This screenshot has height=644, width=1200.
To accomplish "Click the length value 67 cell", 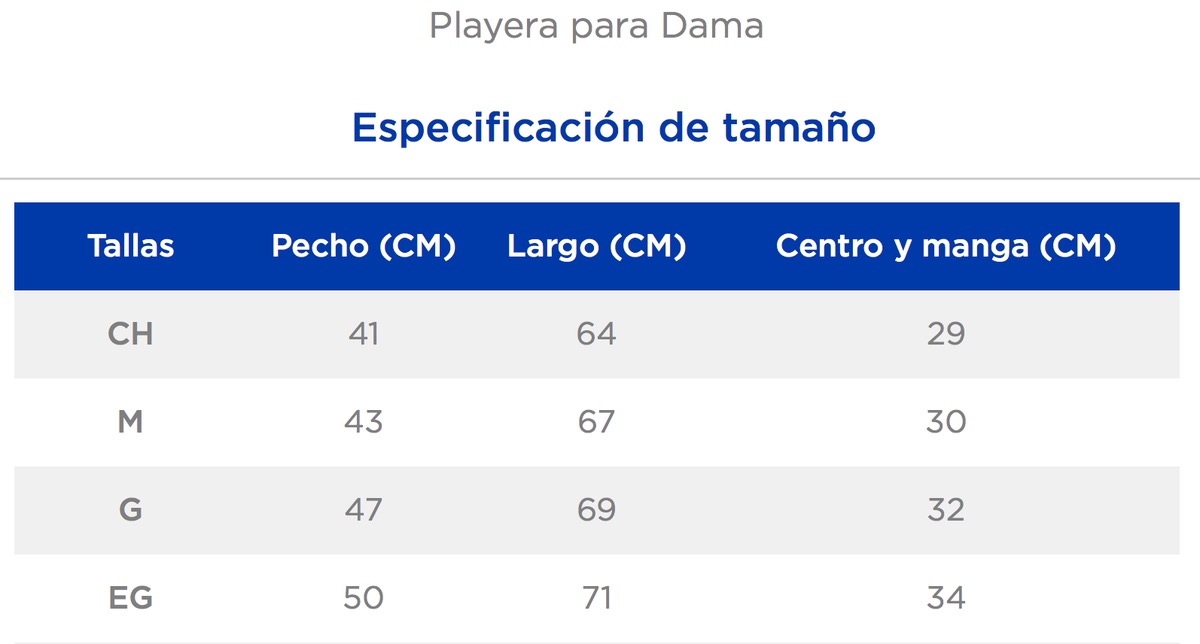I will tap(596, 422).
